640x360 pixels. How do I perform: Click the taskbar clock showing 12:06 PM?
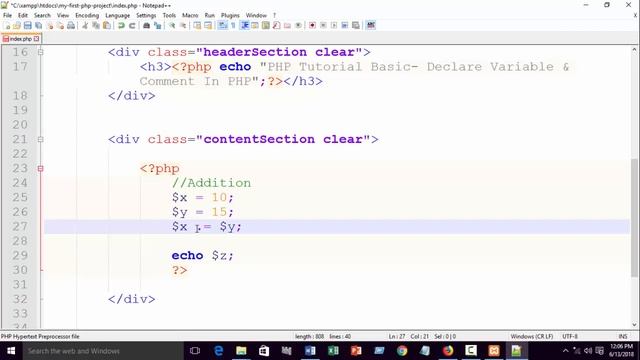pos(621,351)
